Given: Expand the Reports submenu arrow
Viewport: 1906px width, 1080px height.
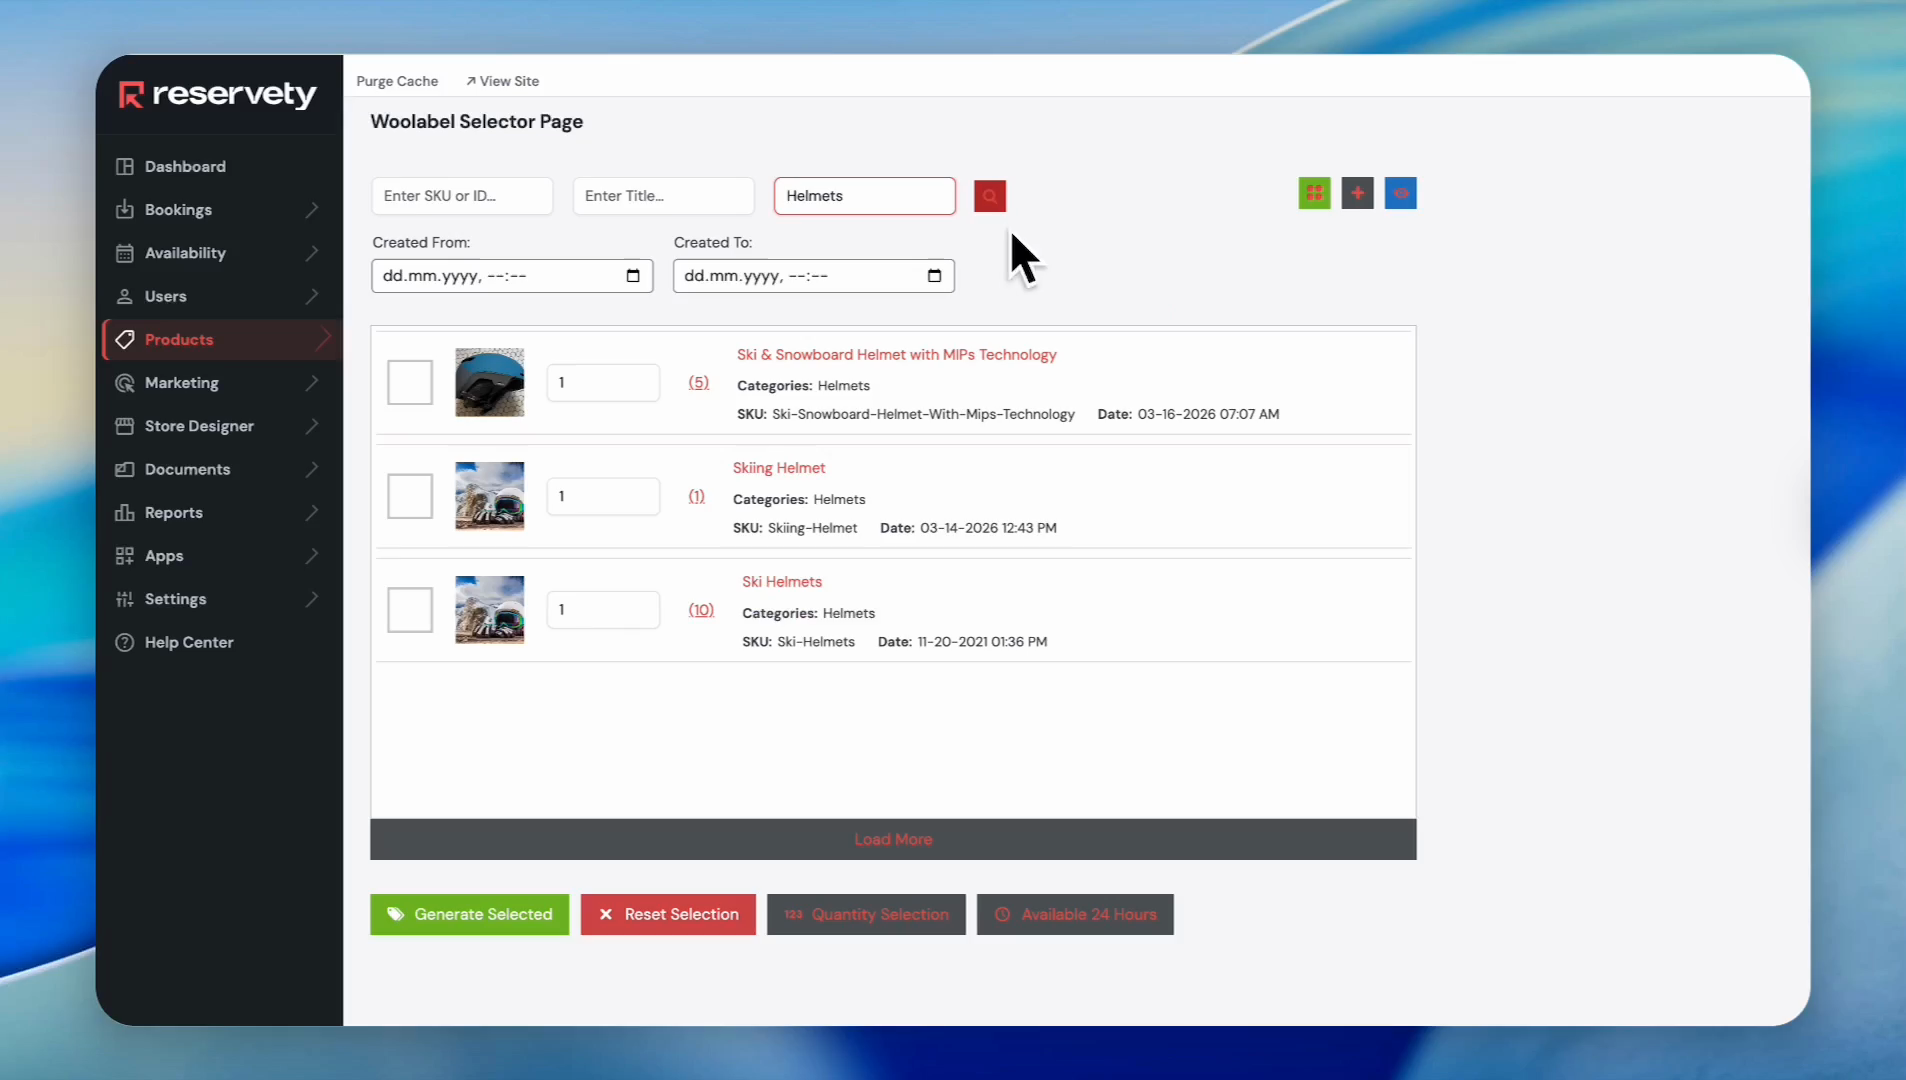Looking at the screenshot, I should (312, 513).
